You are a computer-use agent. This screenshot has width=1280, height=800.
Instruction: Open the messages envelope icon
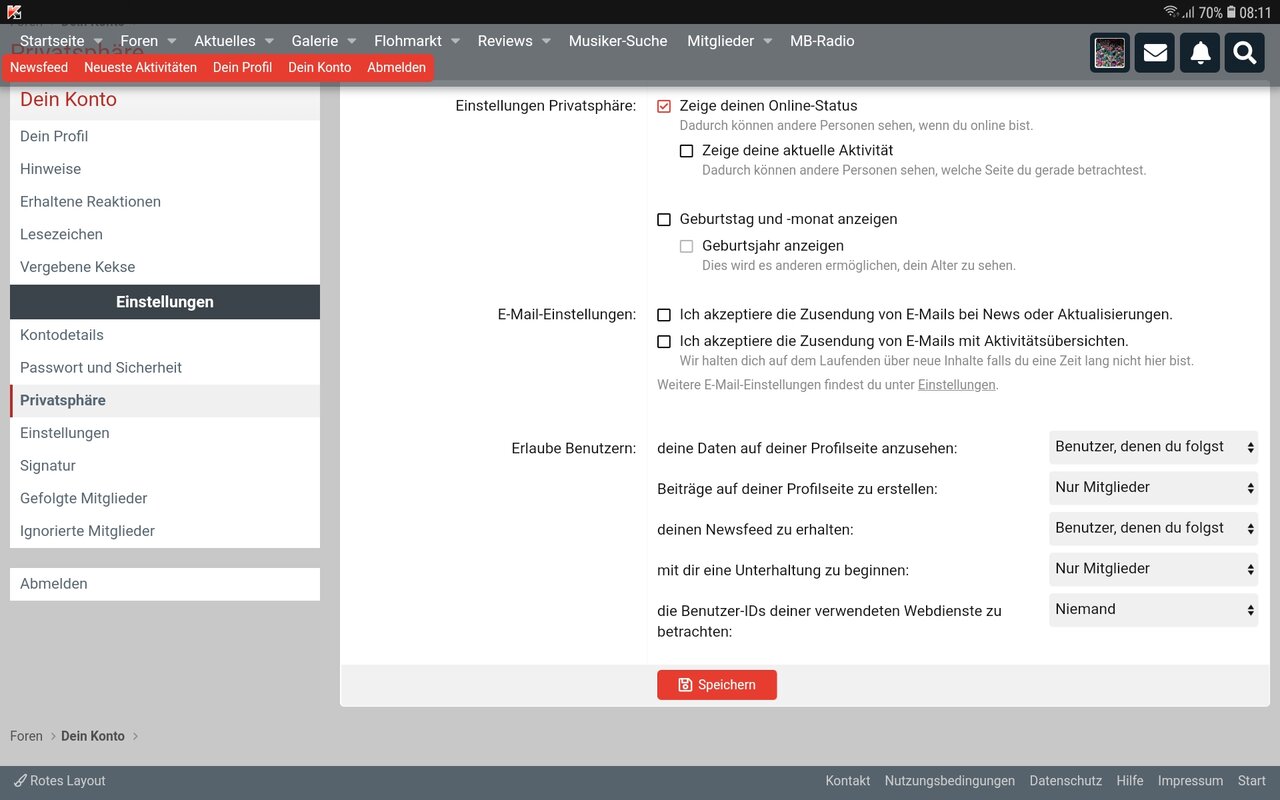click(x=1155, y=53)
